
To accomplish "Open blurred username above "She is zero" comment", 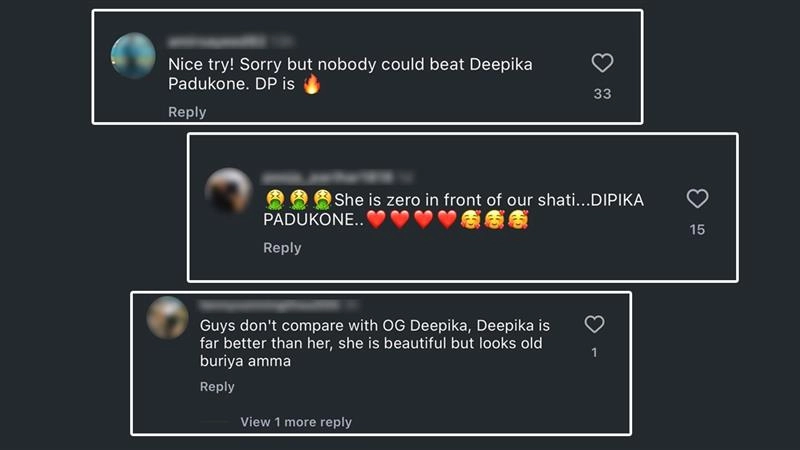I will [x=328, y=177].
